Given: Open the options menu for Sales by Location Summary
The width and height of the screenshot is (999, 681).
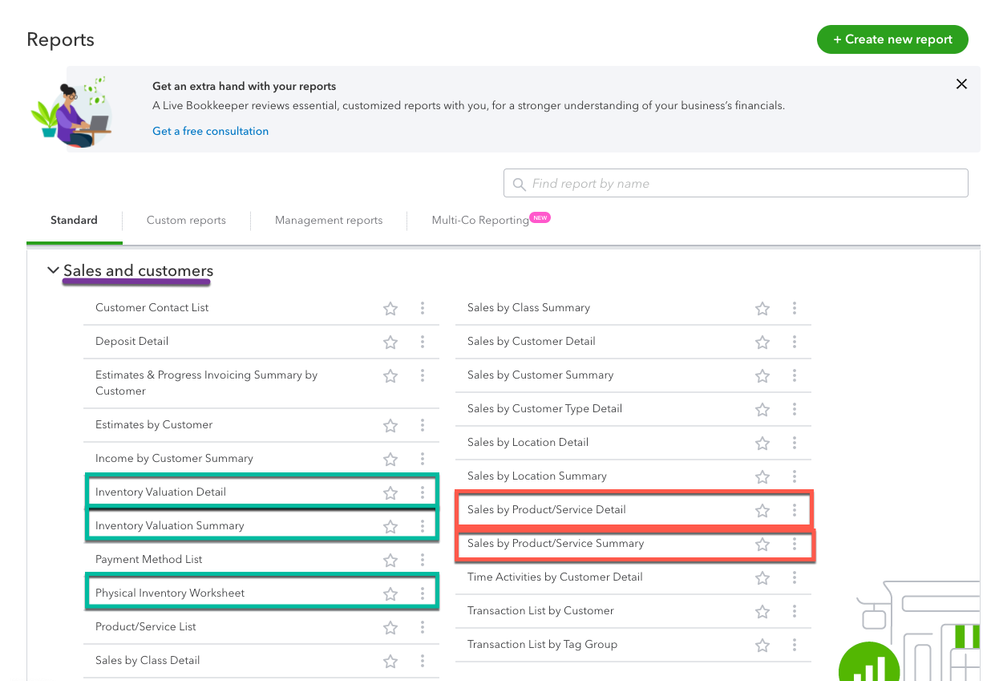Looking at the screenshot, I should coord(794,476).
